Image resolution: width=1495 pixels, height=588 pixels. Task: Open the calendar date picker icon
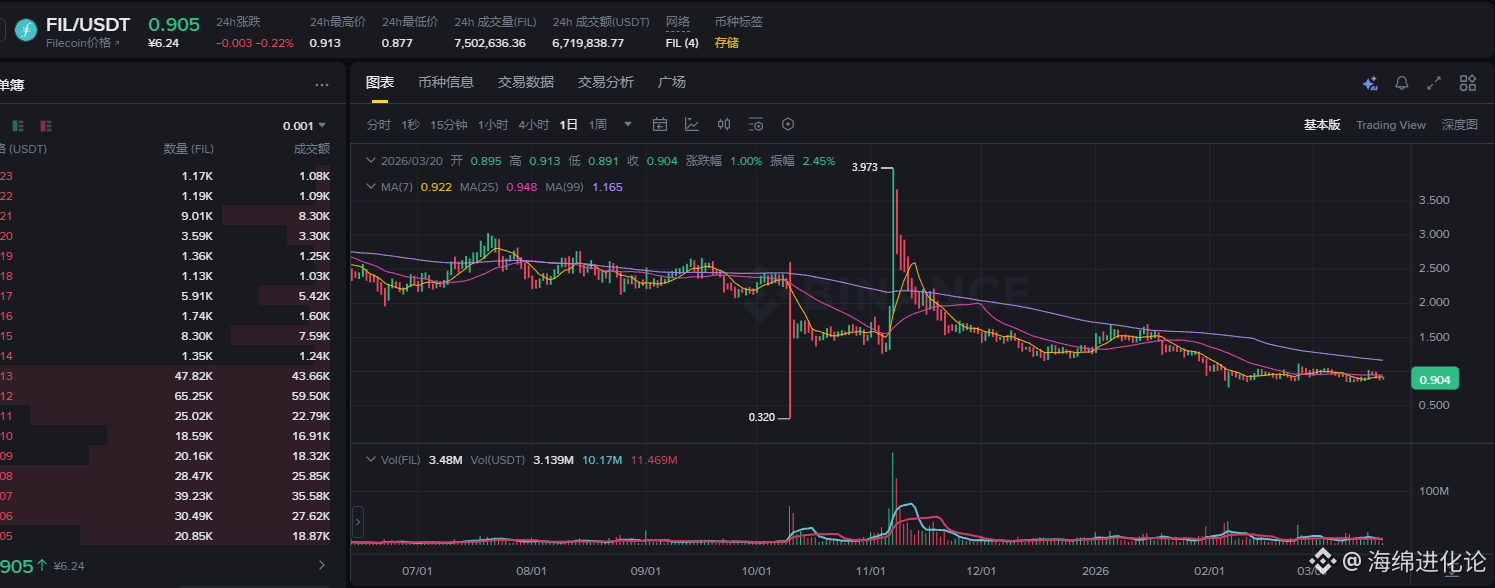(x=660, y=125)
